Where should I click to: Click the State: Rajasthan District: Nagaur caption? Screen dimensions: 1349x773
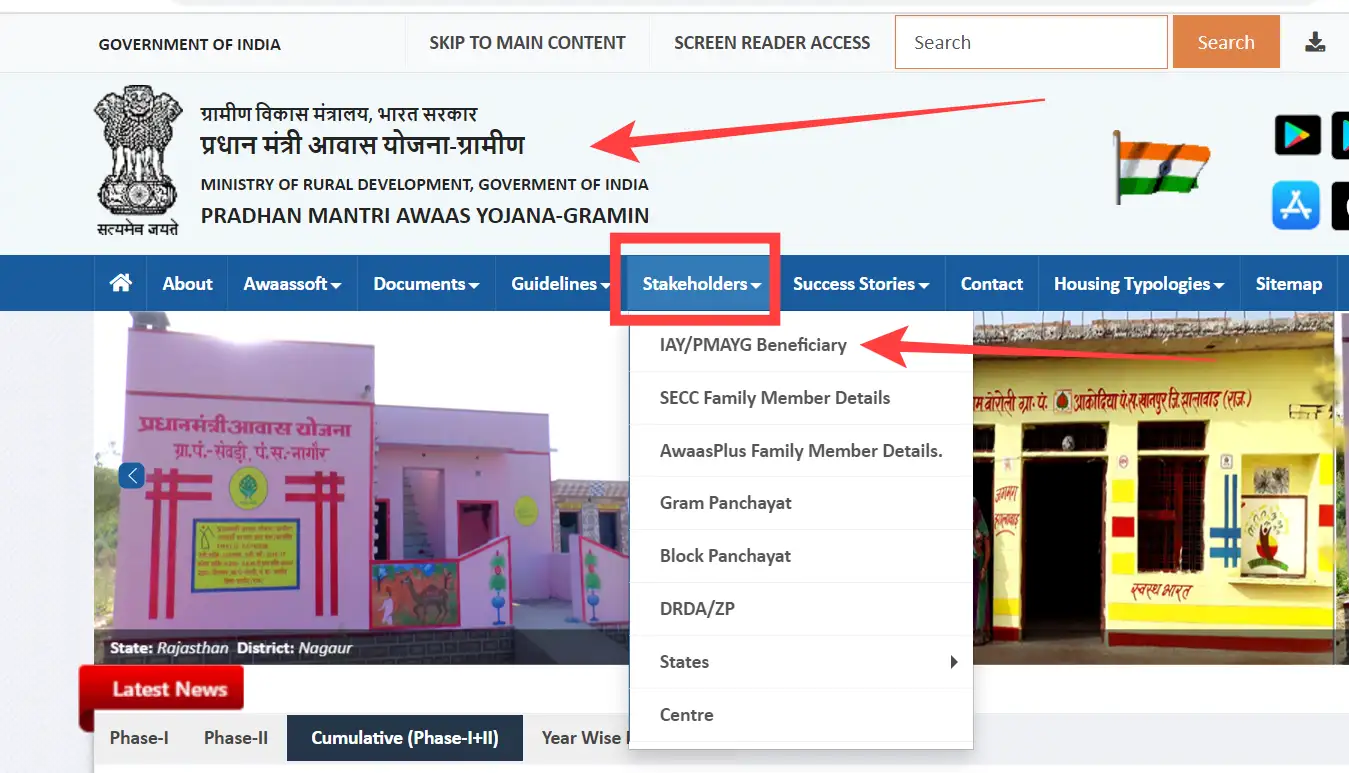tap(231, 648)
